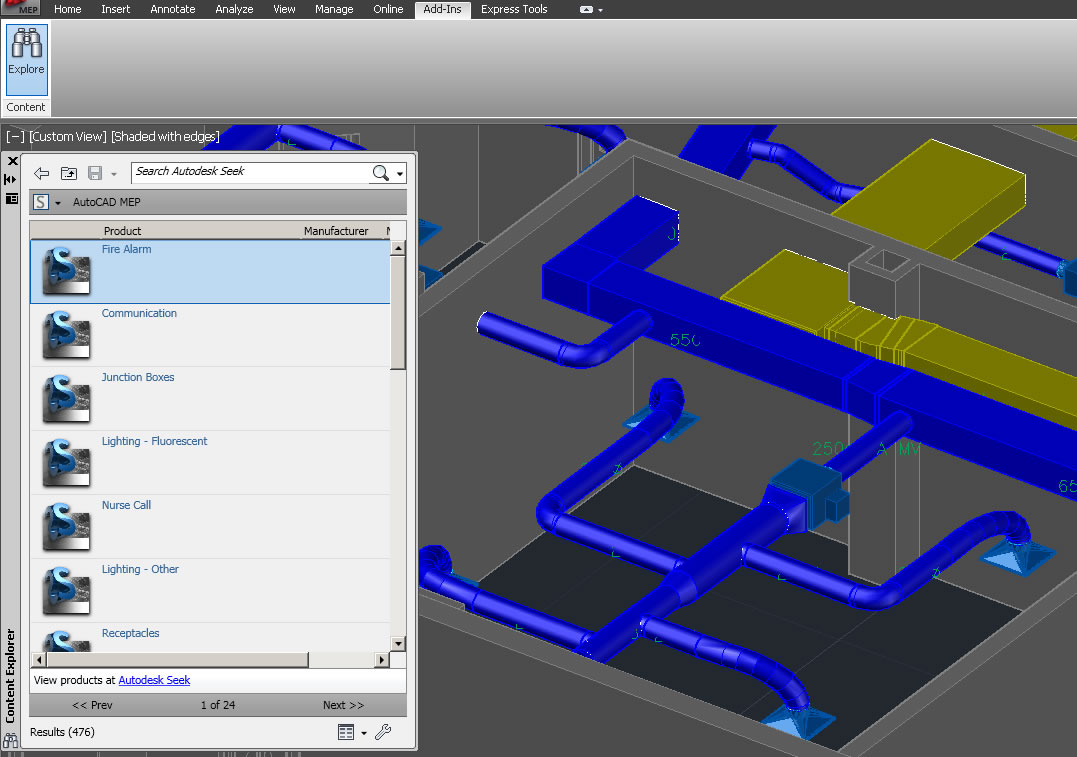Open the ribbon display options arrow
Viewport: 1077px width, 757px height.
tap(601, 10)
